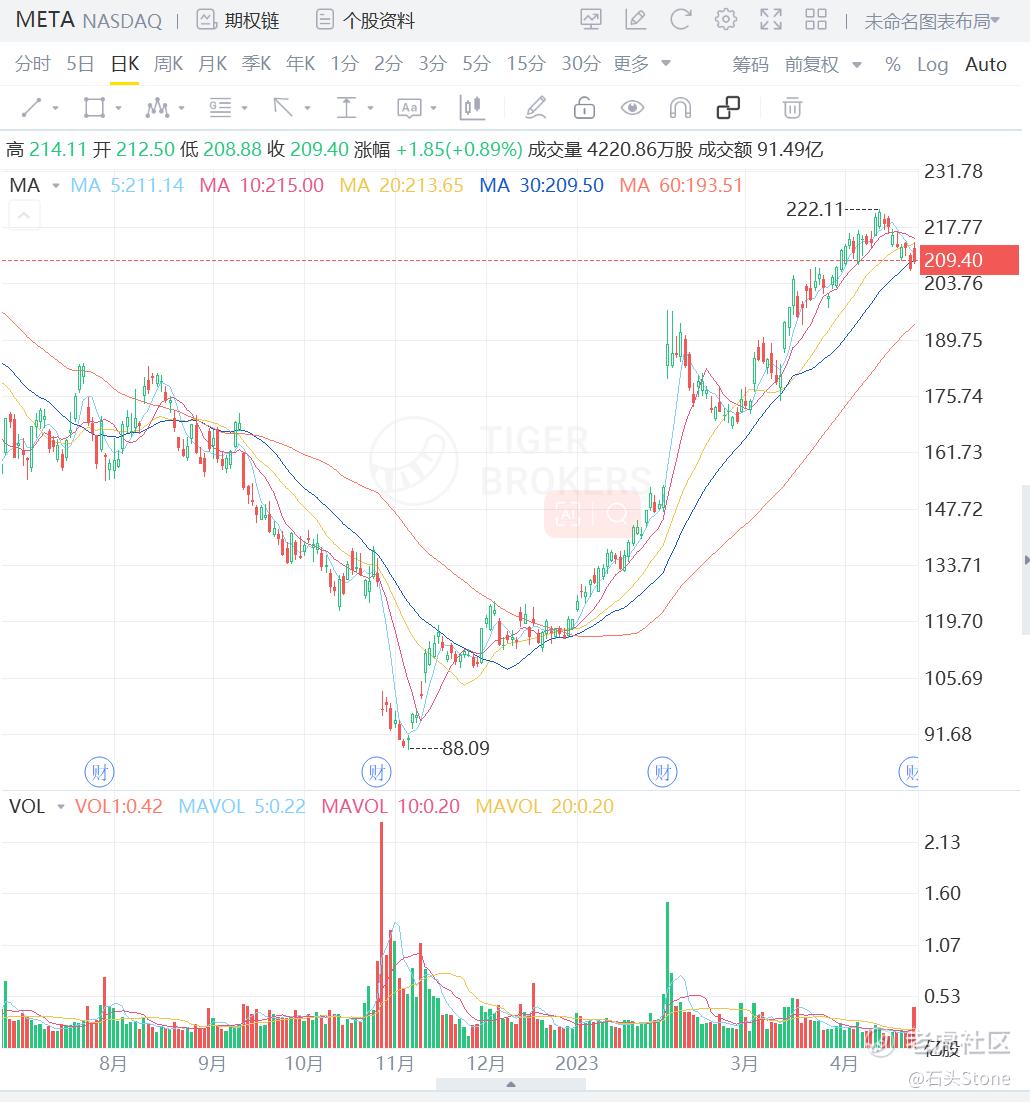The width and height of the screenshot is (1030, 1102).
Task: Expand the line tool options arrow
Action: pos(56,108)
